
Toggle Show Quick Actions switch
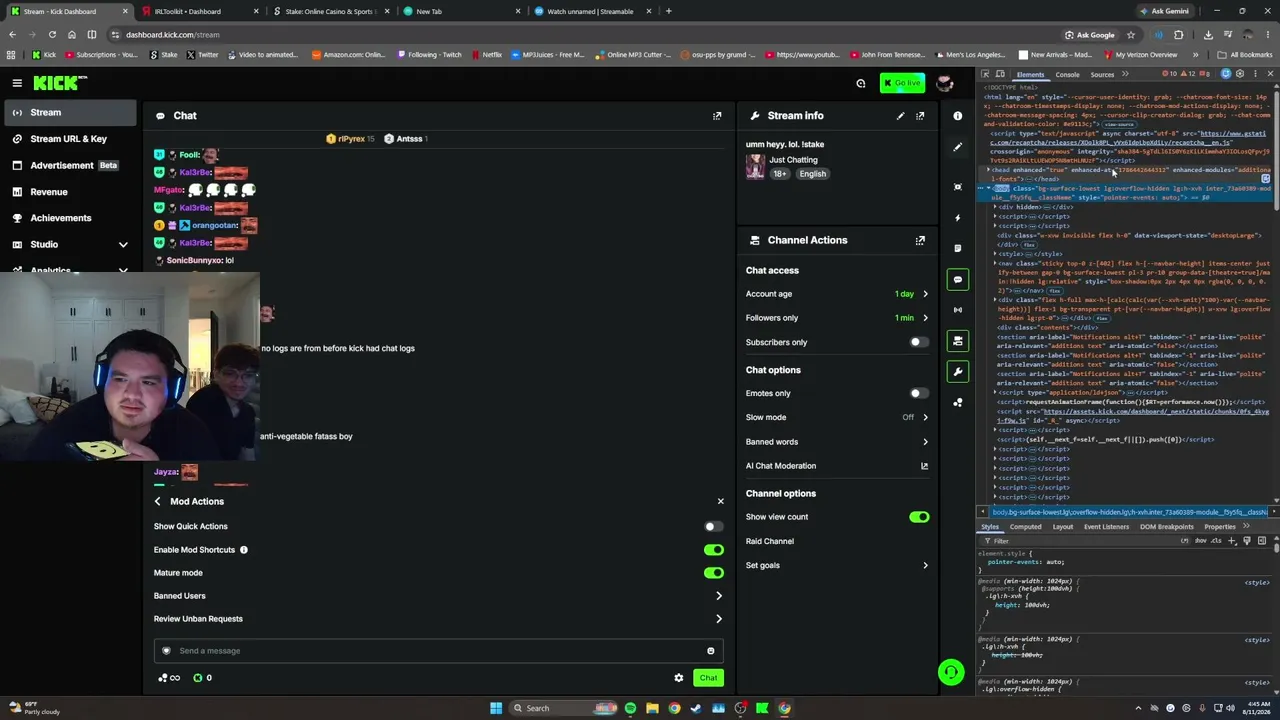pyautogui.click(x=713, y=526)
